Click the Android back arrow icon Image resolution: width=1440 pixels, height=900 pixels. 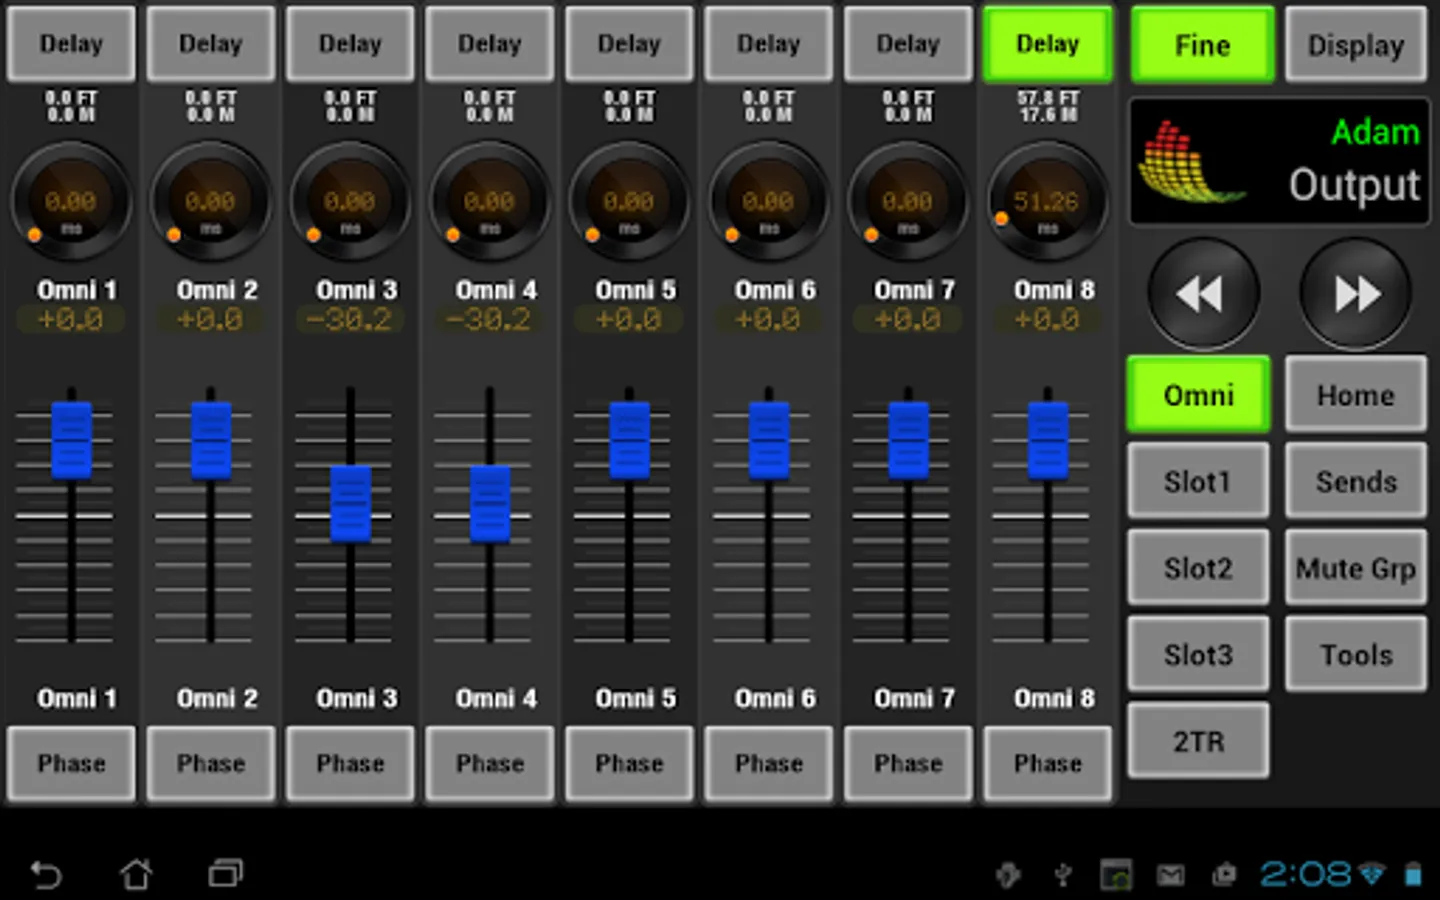click(x=45, y=875)
